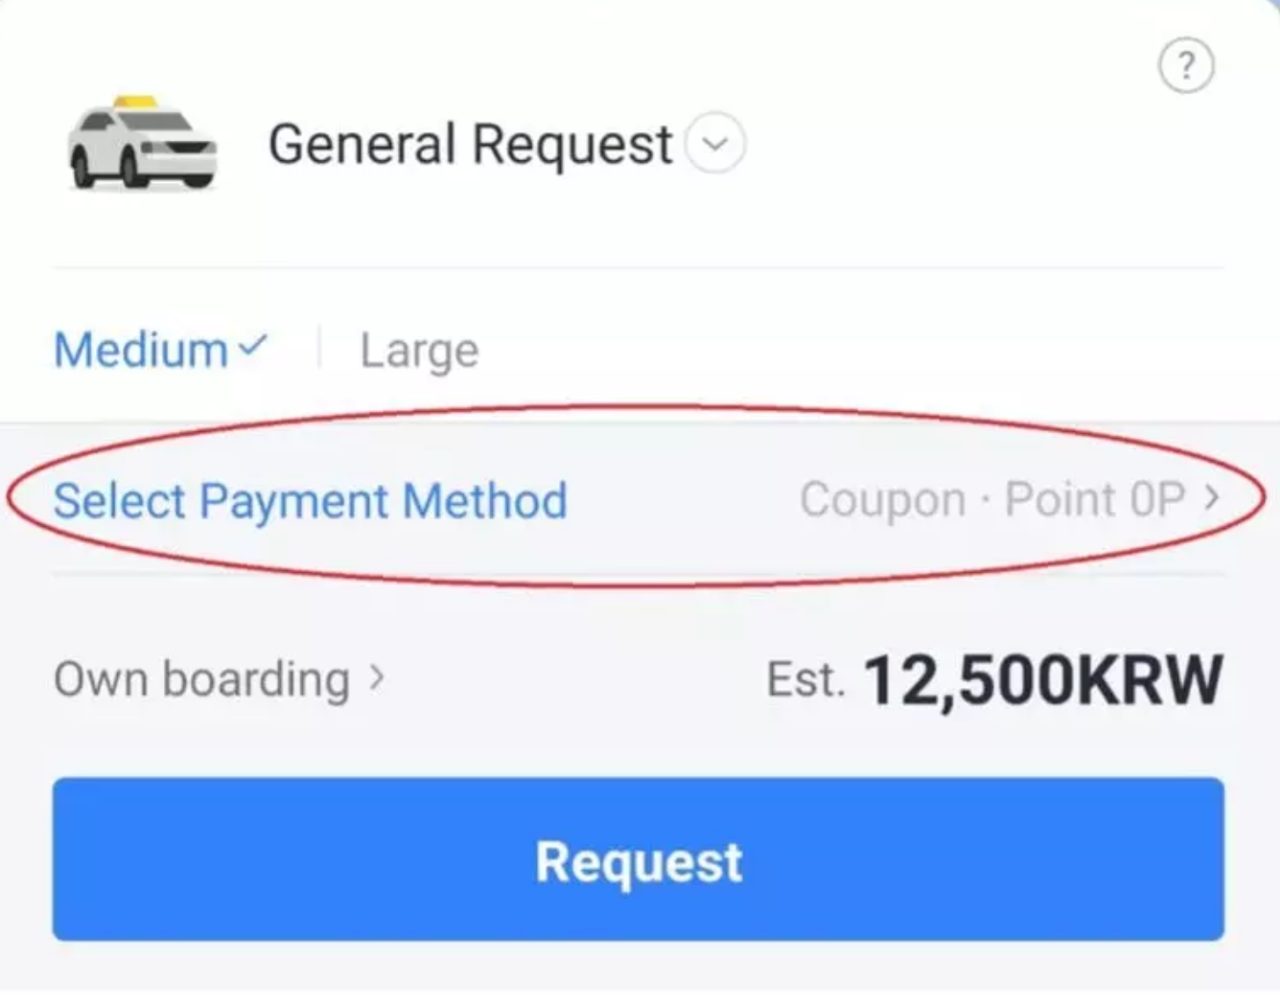Click the checkmark next to Medium
Viewport: 1280px width, 996px height.
pos(253,346)
